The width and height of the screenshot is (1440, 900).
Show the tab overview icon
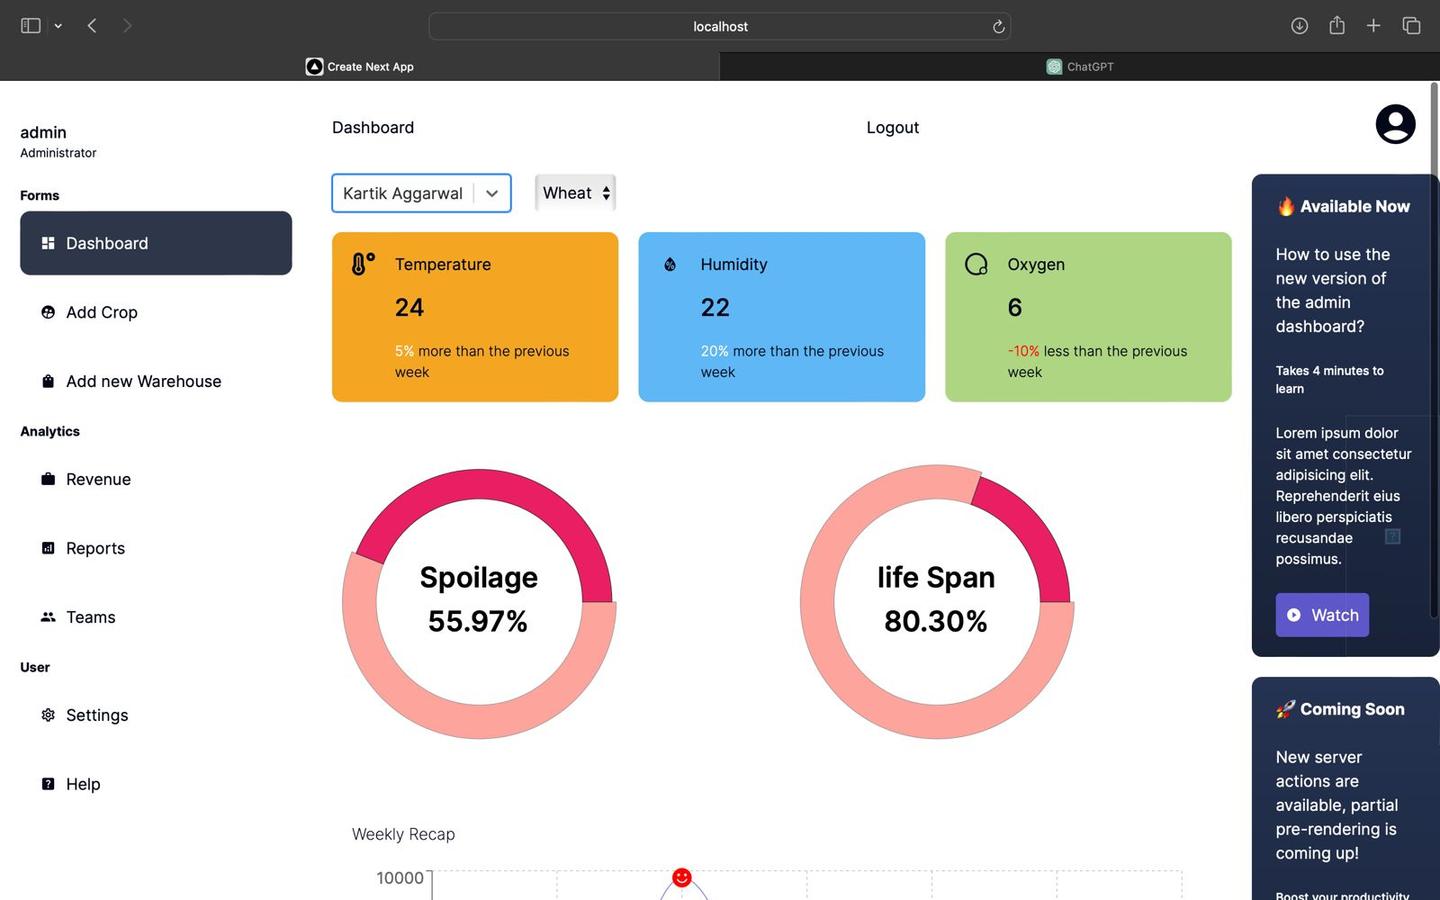click(x=1411, y=26)
